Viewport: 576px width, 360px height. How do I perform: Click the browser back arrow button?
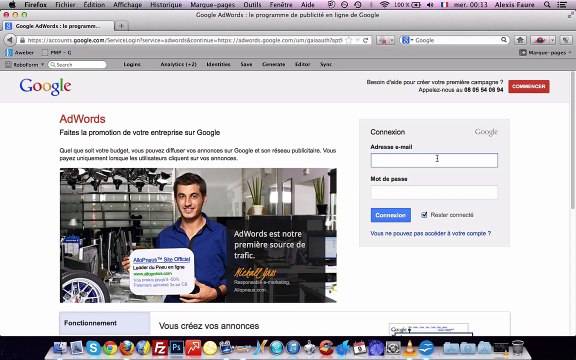[10, 40]
